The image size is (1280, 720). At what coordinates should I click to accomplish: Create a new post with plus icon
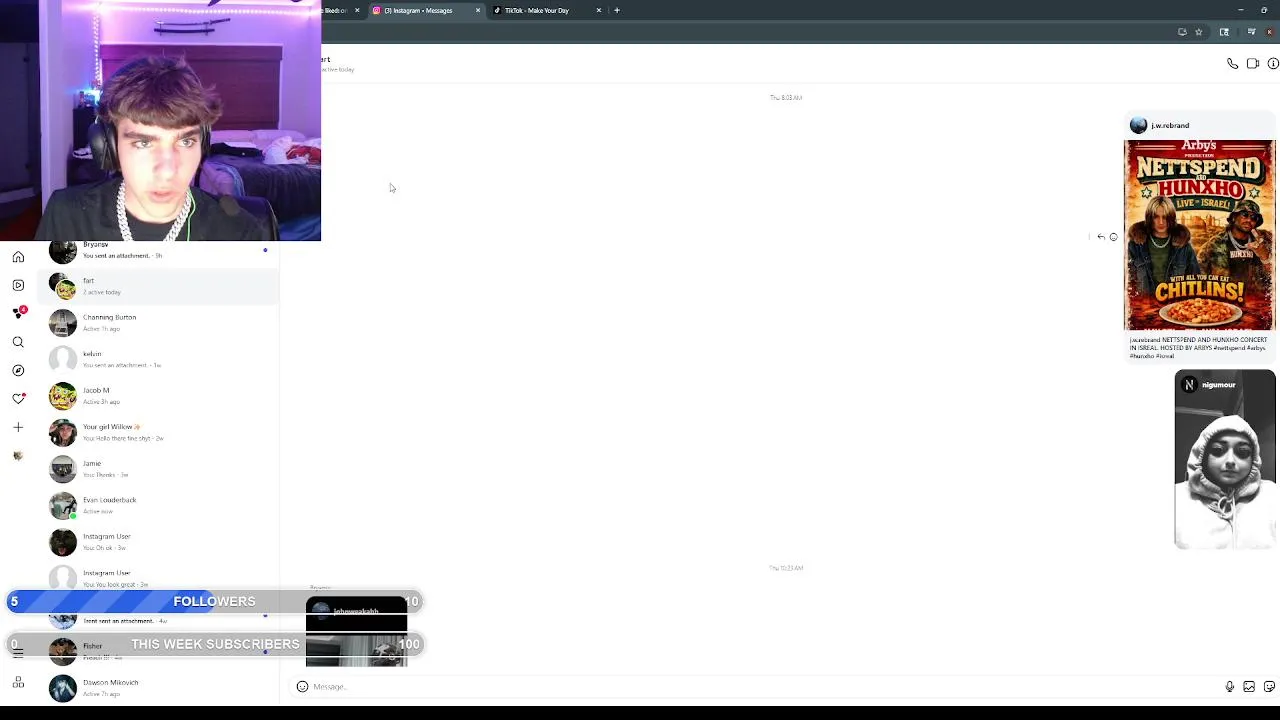point(18,427)
